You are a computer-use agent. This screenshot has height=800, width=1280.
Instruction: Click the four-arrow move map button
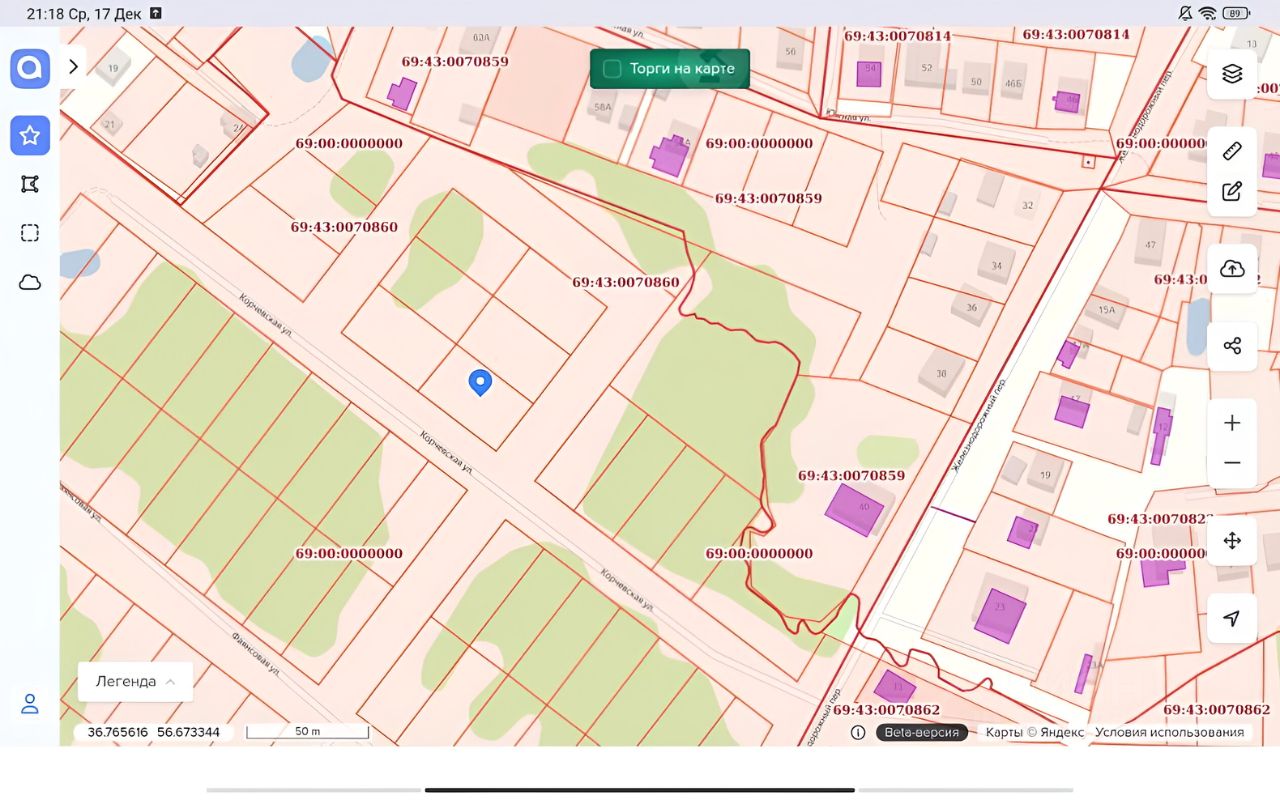1232,541
